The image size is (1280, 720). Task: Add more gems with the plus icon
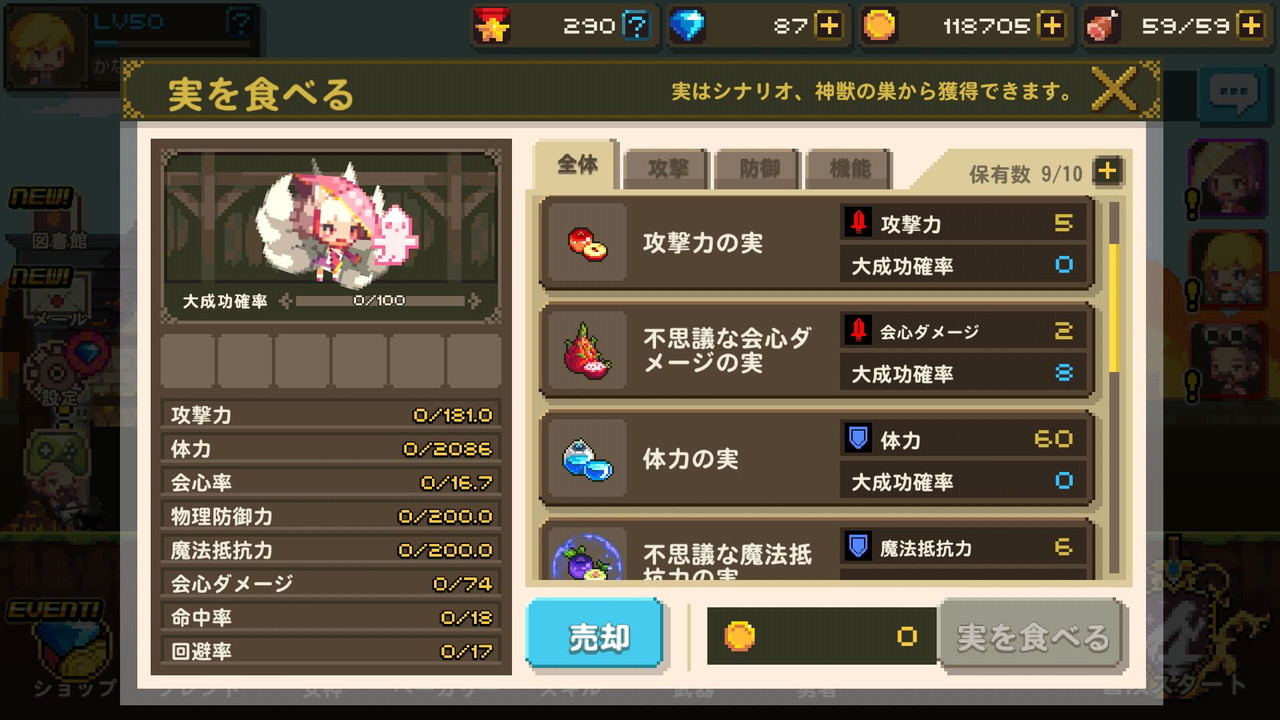[828, 26]
